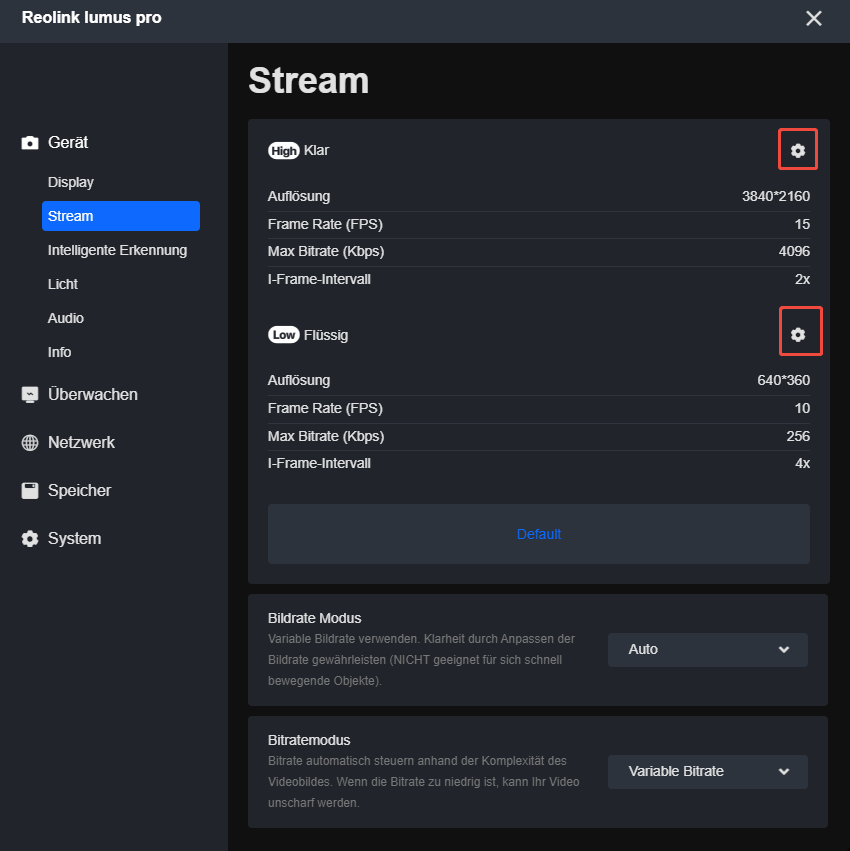Image resolution: width=850 pixels, height=851 pixels.
Task: Click the globe icon beside Netzwerk
Action: [30, 442]
